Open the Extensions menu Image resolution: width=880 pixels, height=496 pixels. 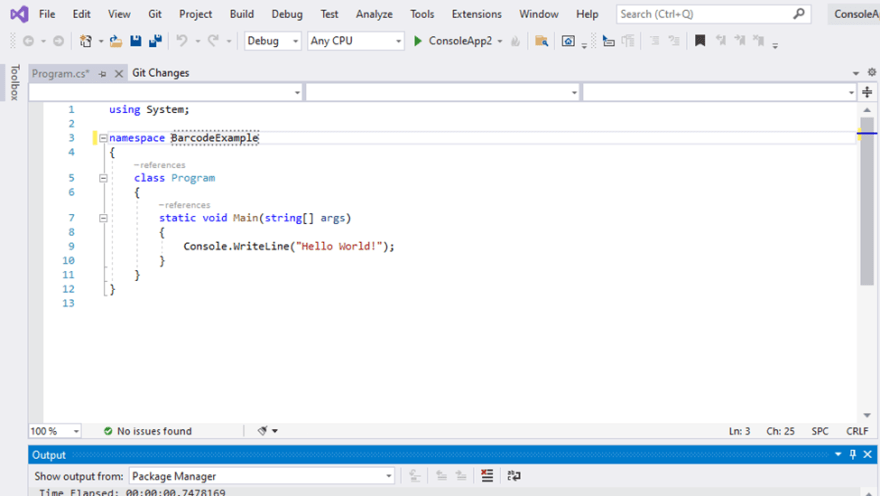[x=476, y=14]
